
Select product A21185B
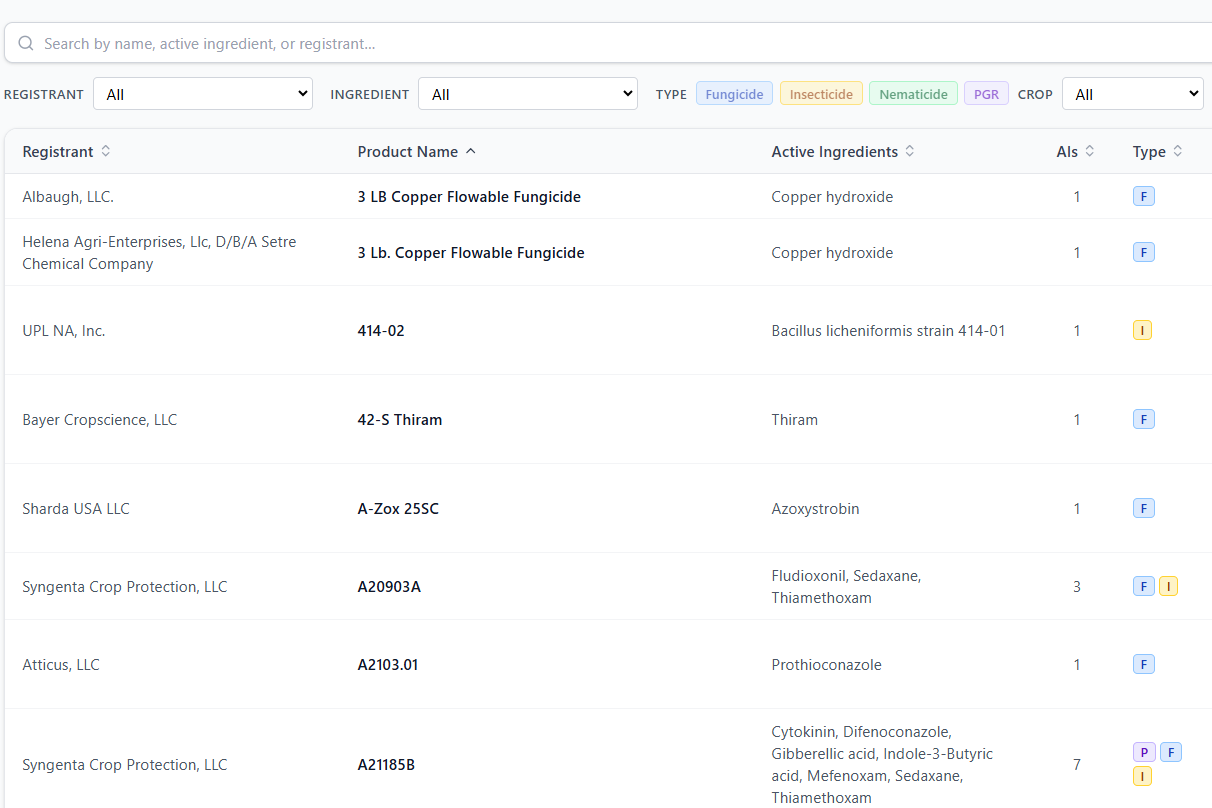pos(386,764)
